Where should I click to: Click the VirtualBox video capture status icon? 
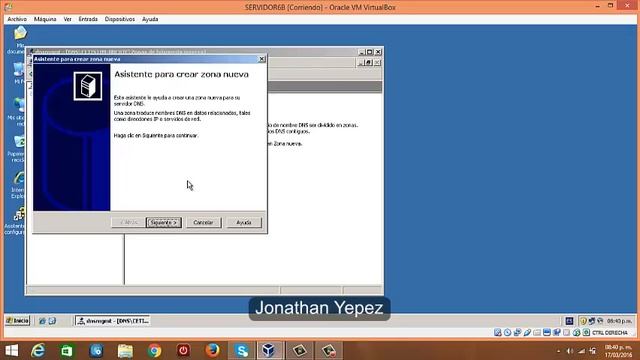point(557,333)
